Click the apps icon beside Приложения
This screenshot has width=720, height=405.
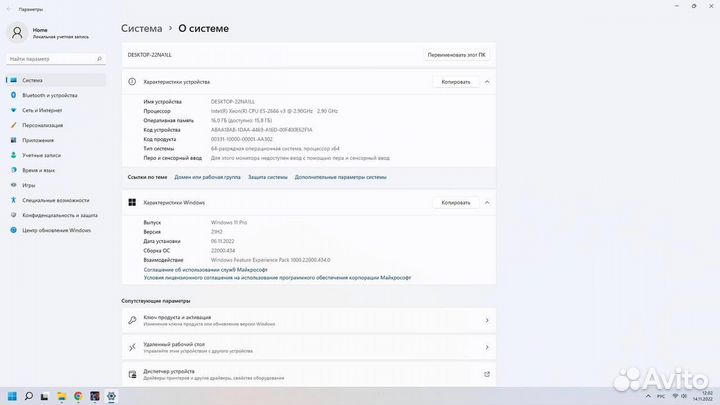pos(13,140)
